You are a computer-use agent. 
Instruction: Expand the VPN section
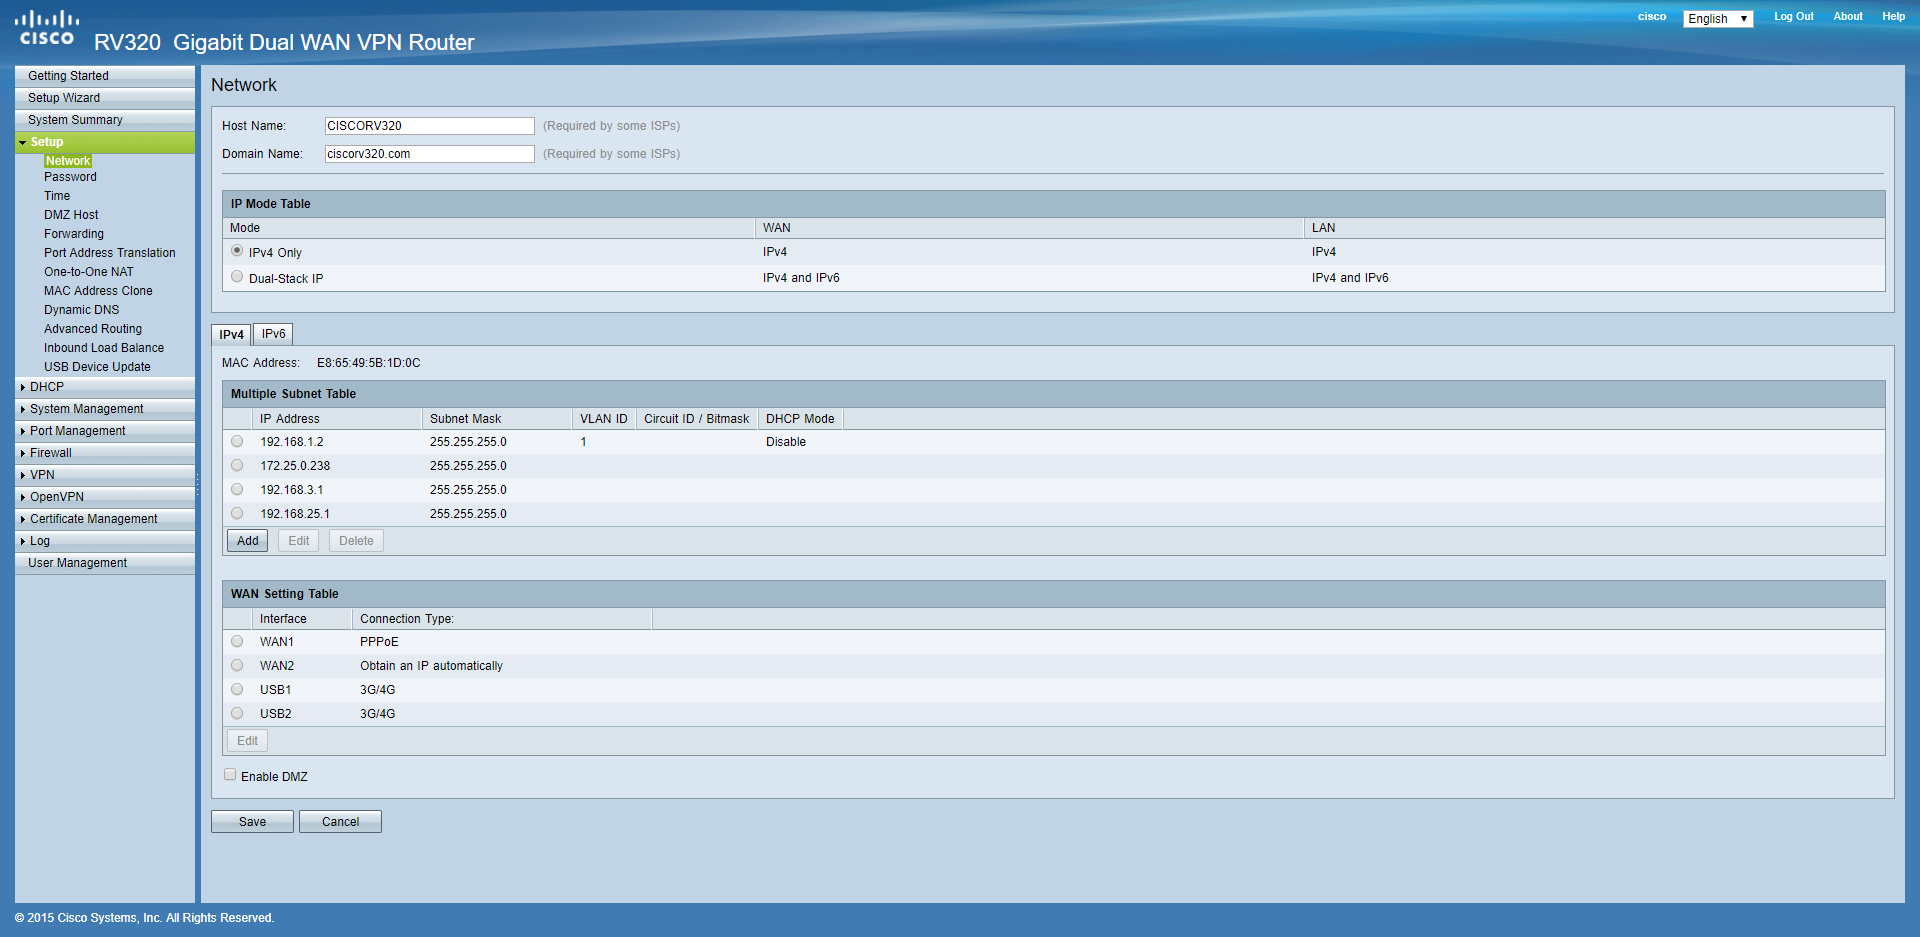(x=41, y=474)
